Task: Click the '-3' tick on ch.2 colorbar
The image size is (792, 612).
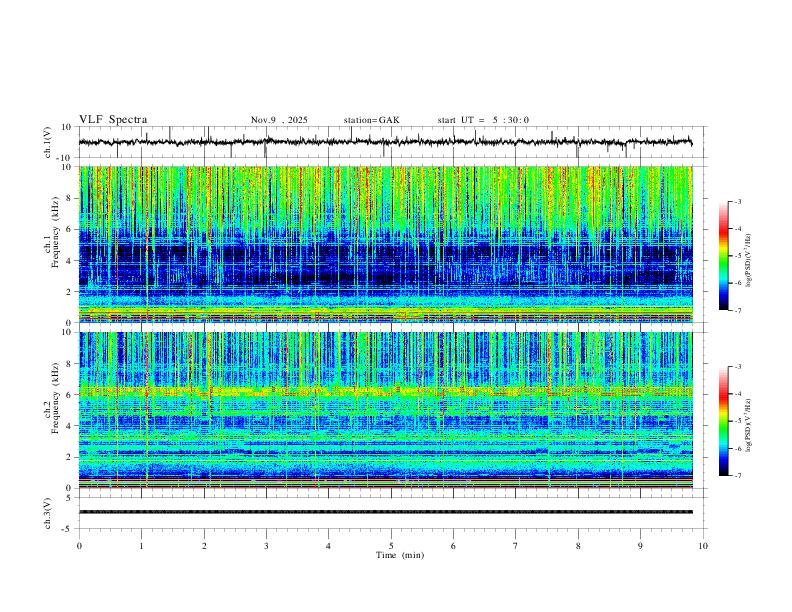Action: click(737, 367)
